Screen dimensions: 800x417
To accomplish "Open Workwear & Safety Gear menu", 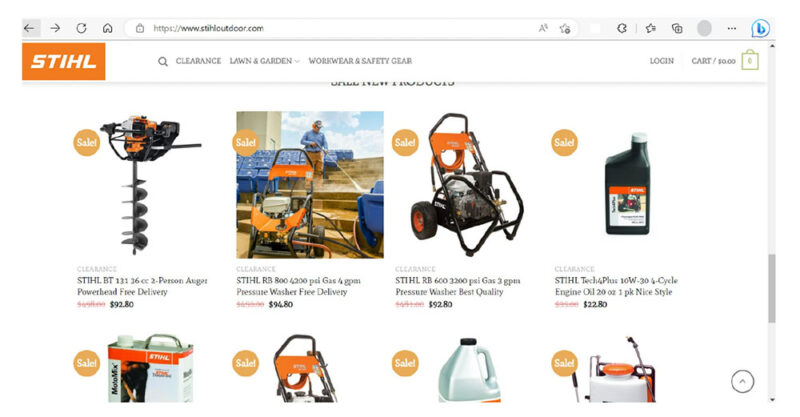I will tap(360, 61).
